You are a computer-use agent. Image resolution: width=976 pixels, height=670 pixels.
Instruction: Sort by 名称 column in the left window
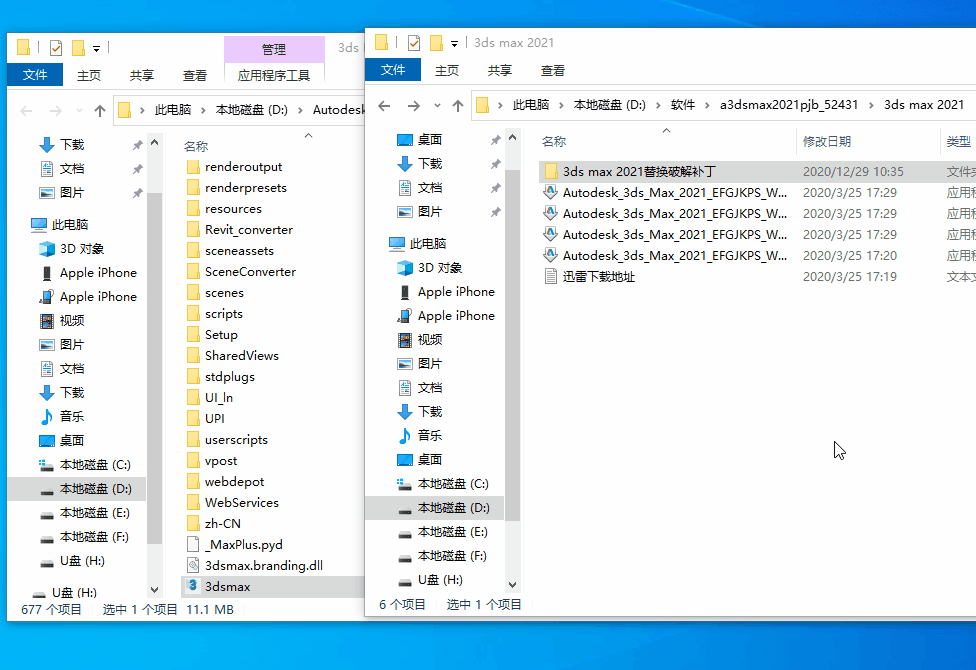click(x=196, y=146)
